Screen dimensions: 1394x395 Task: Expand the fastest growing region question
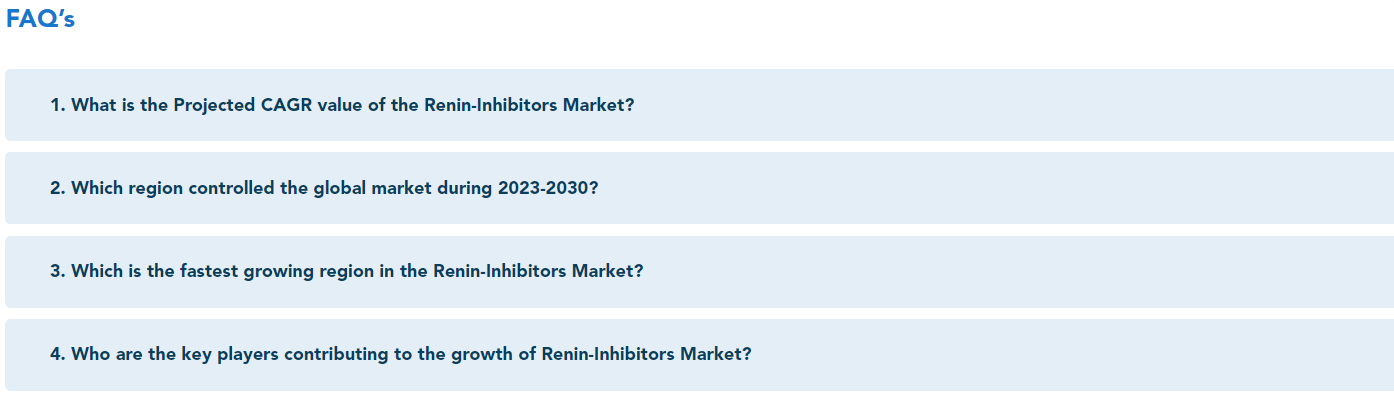(x=699, y=271)
